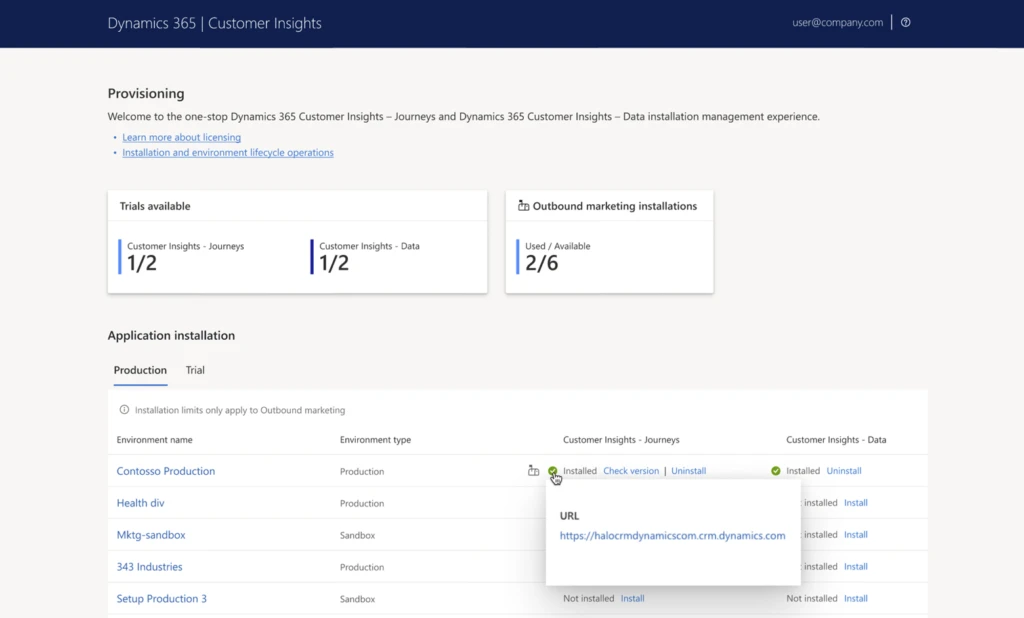The height and width of the screenshot is (618, 1024).
Task: Click the outbound marketing icon in Contosso Production row
Action: pyautogui.click(x=533, y=471)
